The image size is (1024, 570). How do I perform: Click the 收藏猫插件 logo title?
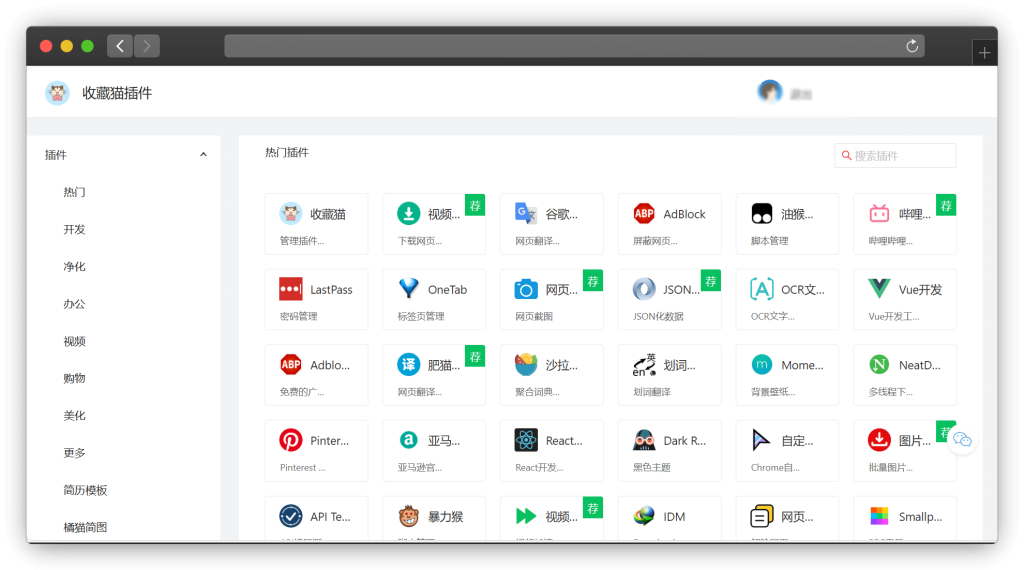click(x=116, y=93)
